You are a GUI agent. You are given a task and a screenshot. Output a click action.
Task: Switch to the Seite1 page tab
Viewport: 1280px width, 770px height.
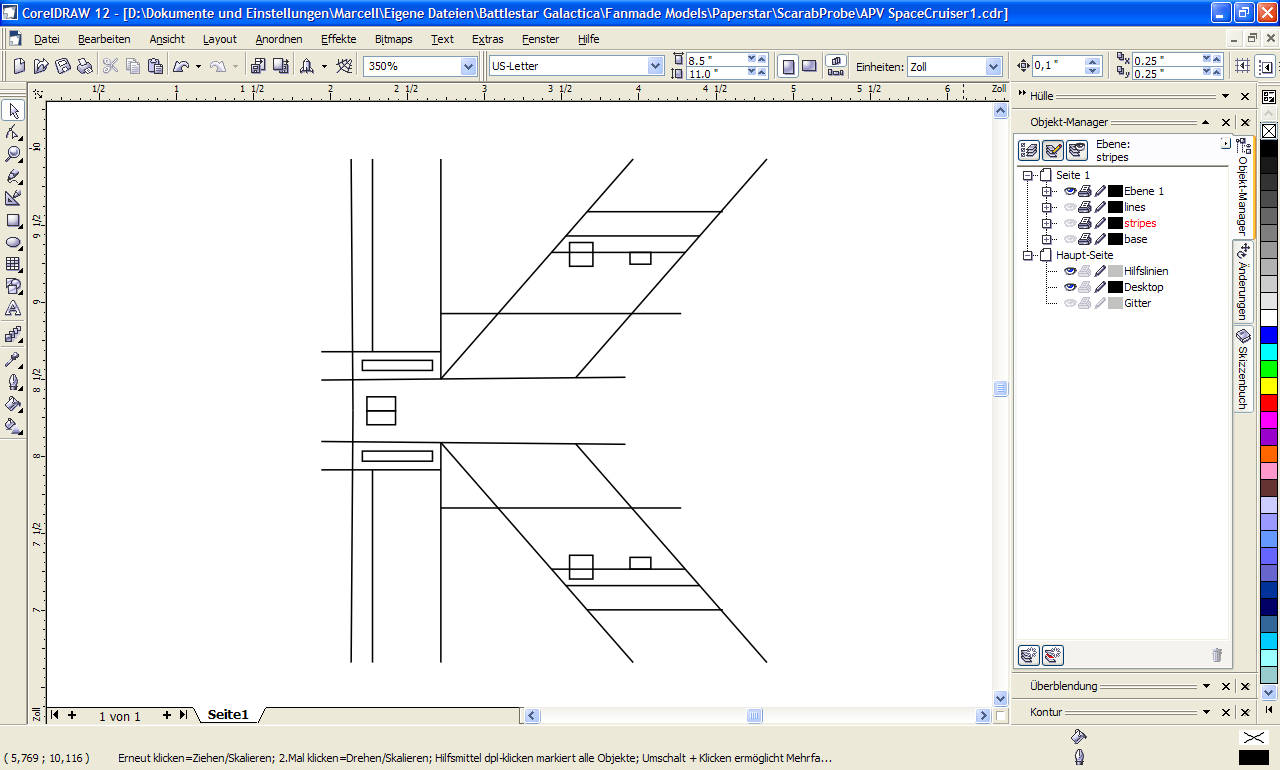click(227, 715)
